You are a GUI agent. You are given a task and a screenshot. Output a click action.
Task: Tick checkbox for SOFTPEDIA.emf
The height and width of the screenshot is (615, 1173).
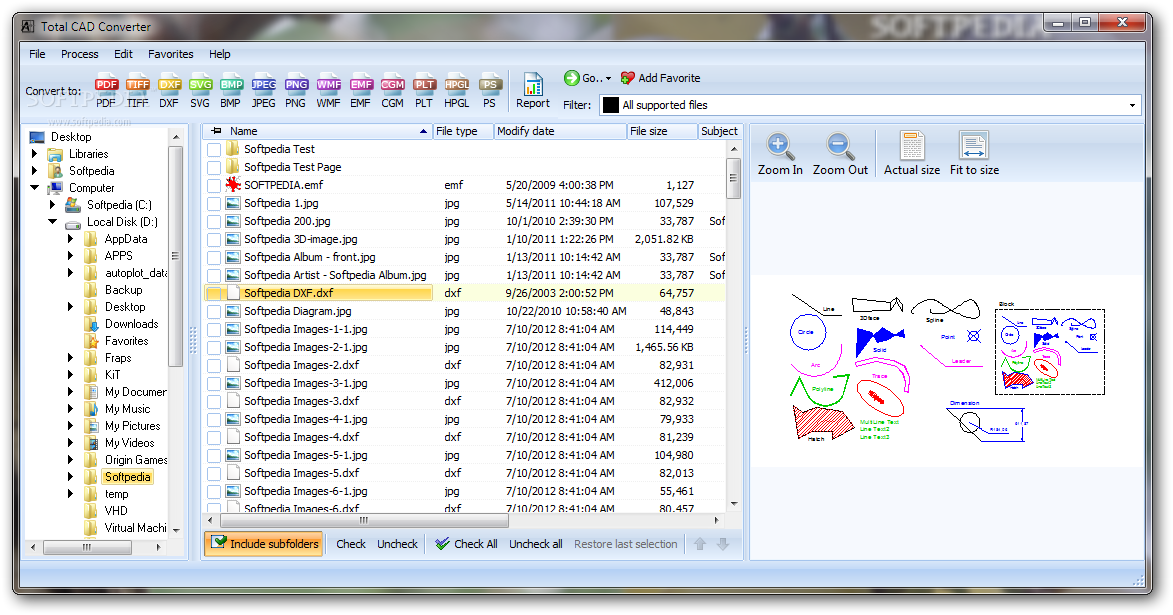[x=214, y=186]
